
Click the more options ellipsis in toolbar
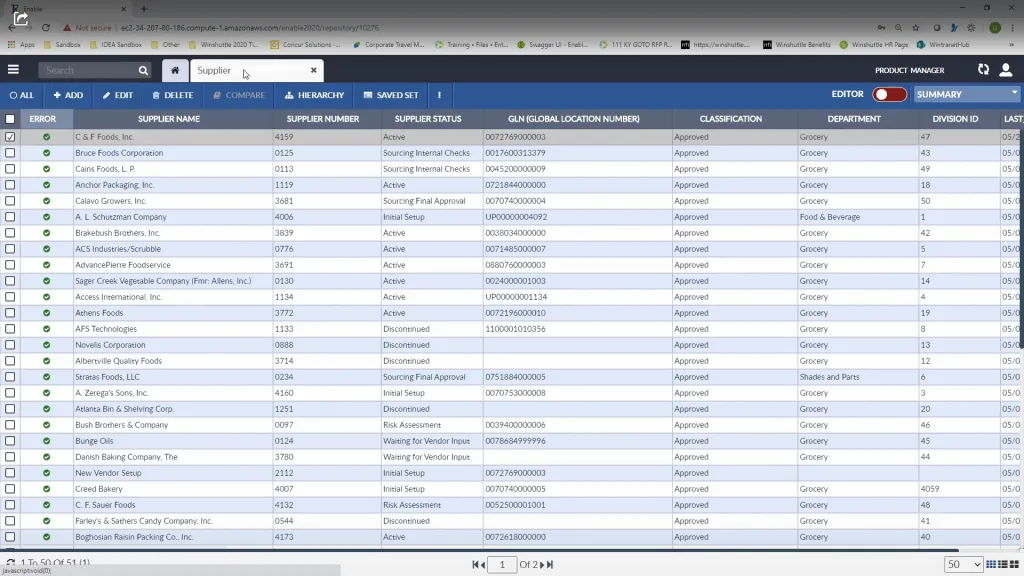tap(440, 95)
